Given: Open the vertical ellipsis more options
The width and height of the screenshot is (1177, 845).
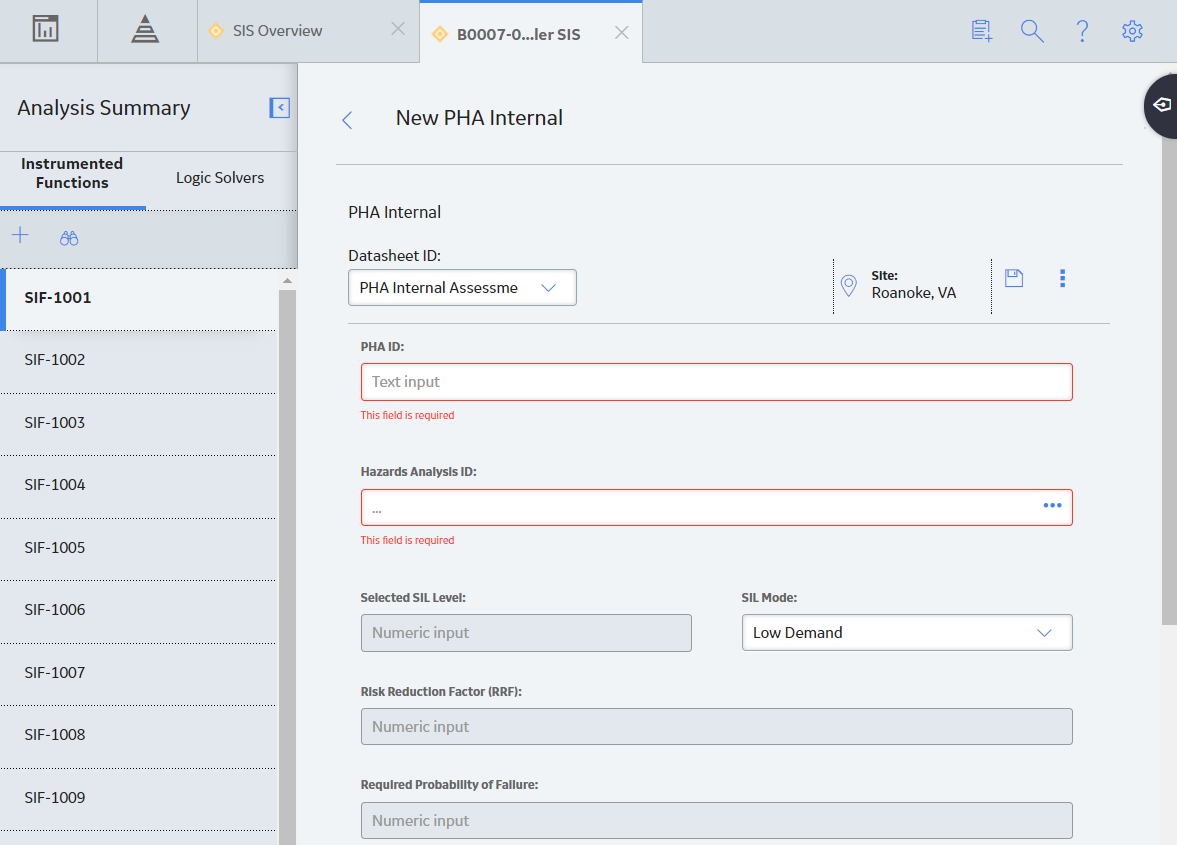Looking at the screenshot, I should (1062, 278).
